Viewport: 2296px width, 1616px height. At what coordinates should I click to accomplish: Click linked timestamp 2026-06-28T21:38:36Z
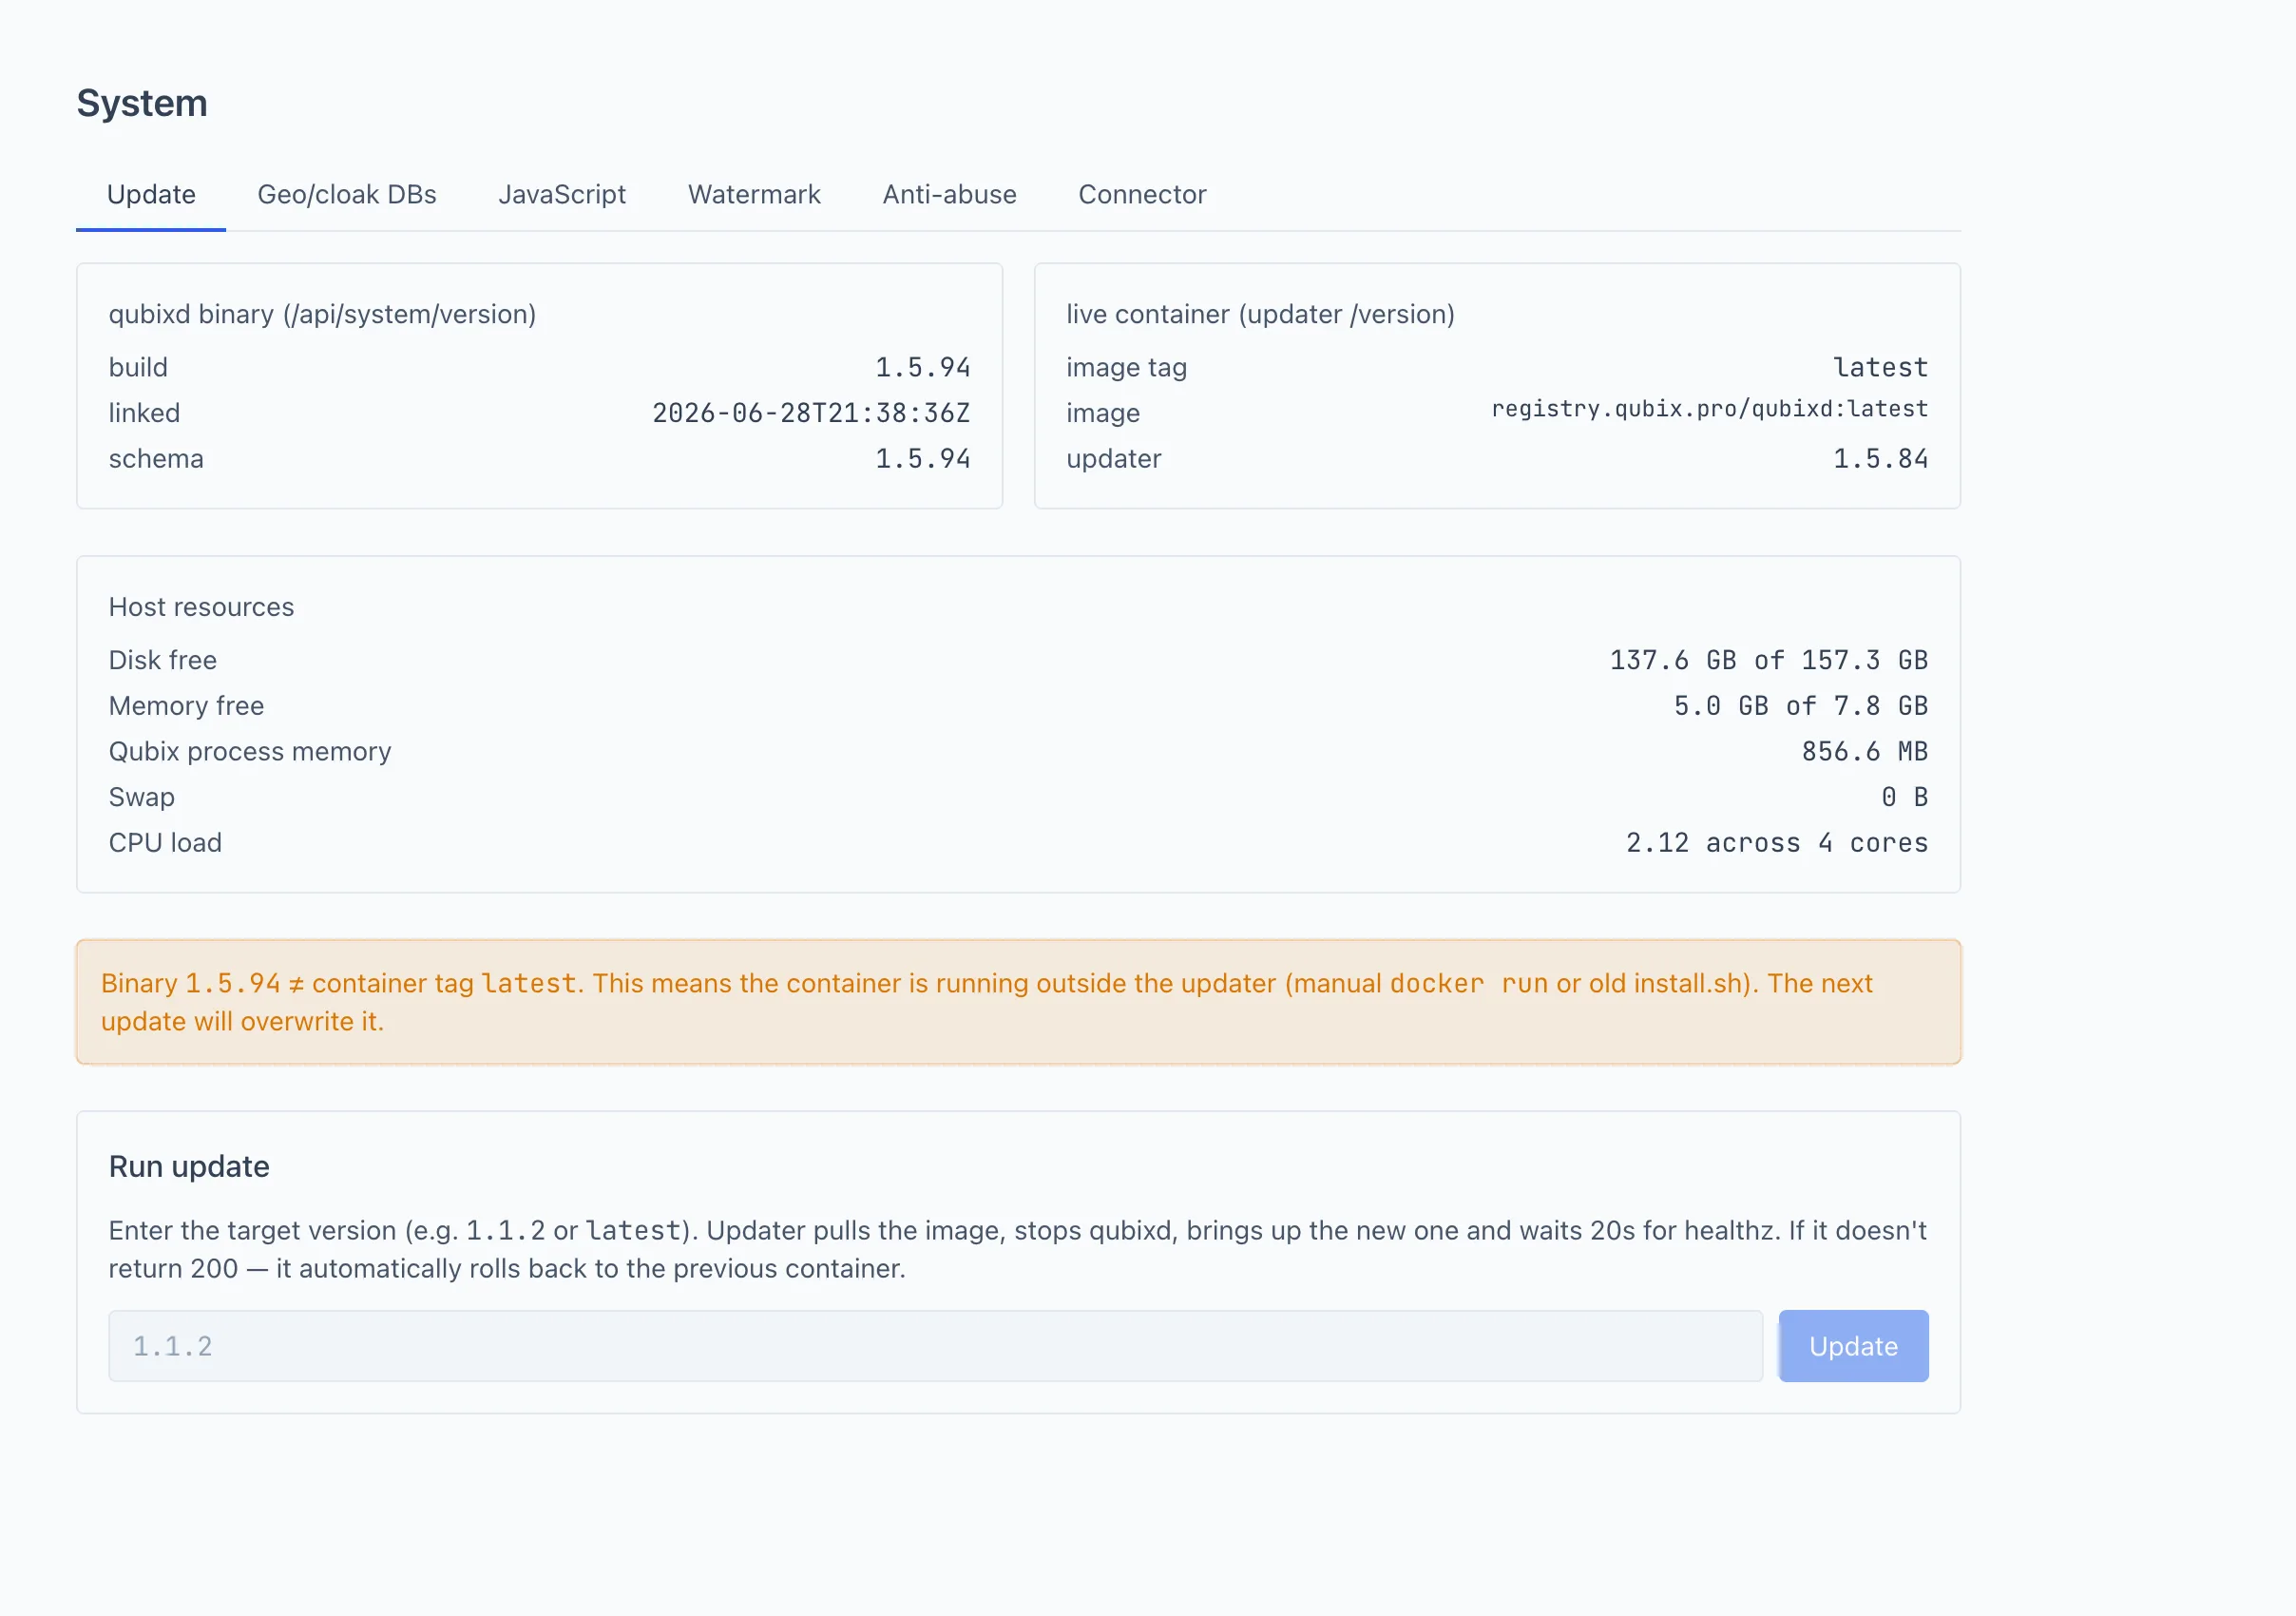[811, 413]
